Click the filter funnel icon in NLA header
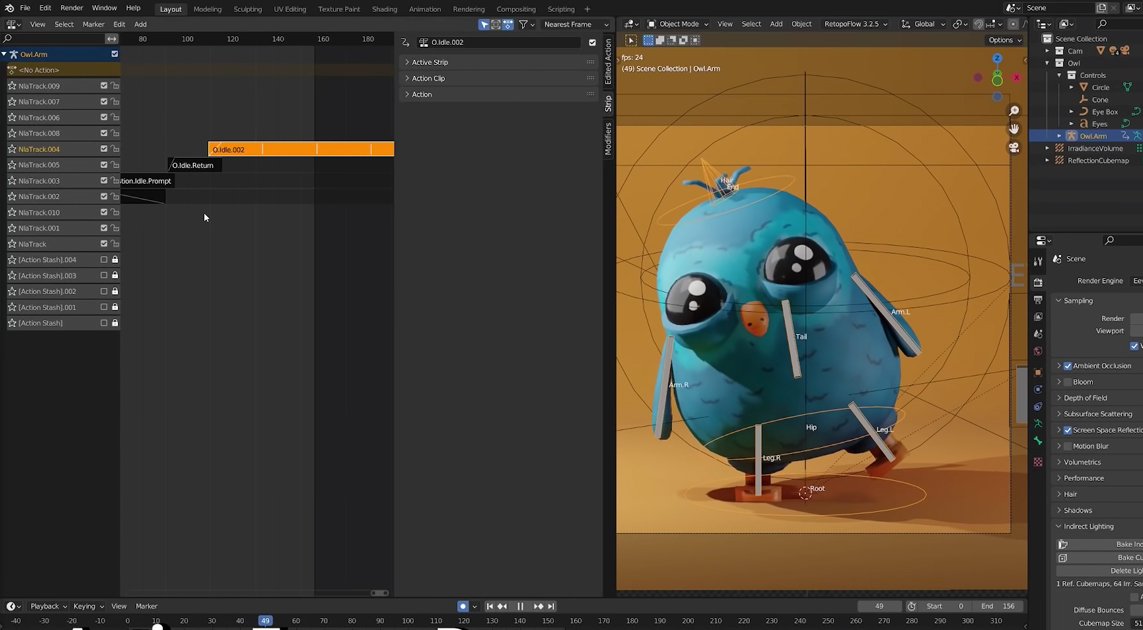 tap(523, 24)
